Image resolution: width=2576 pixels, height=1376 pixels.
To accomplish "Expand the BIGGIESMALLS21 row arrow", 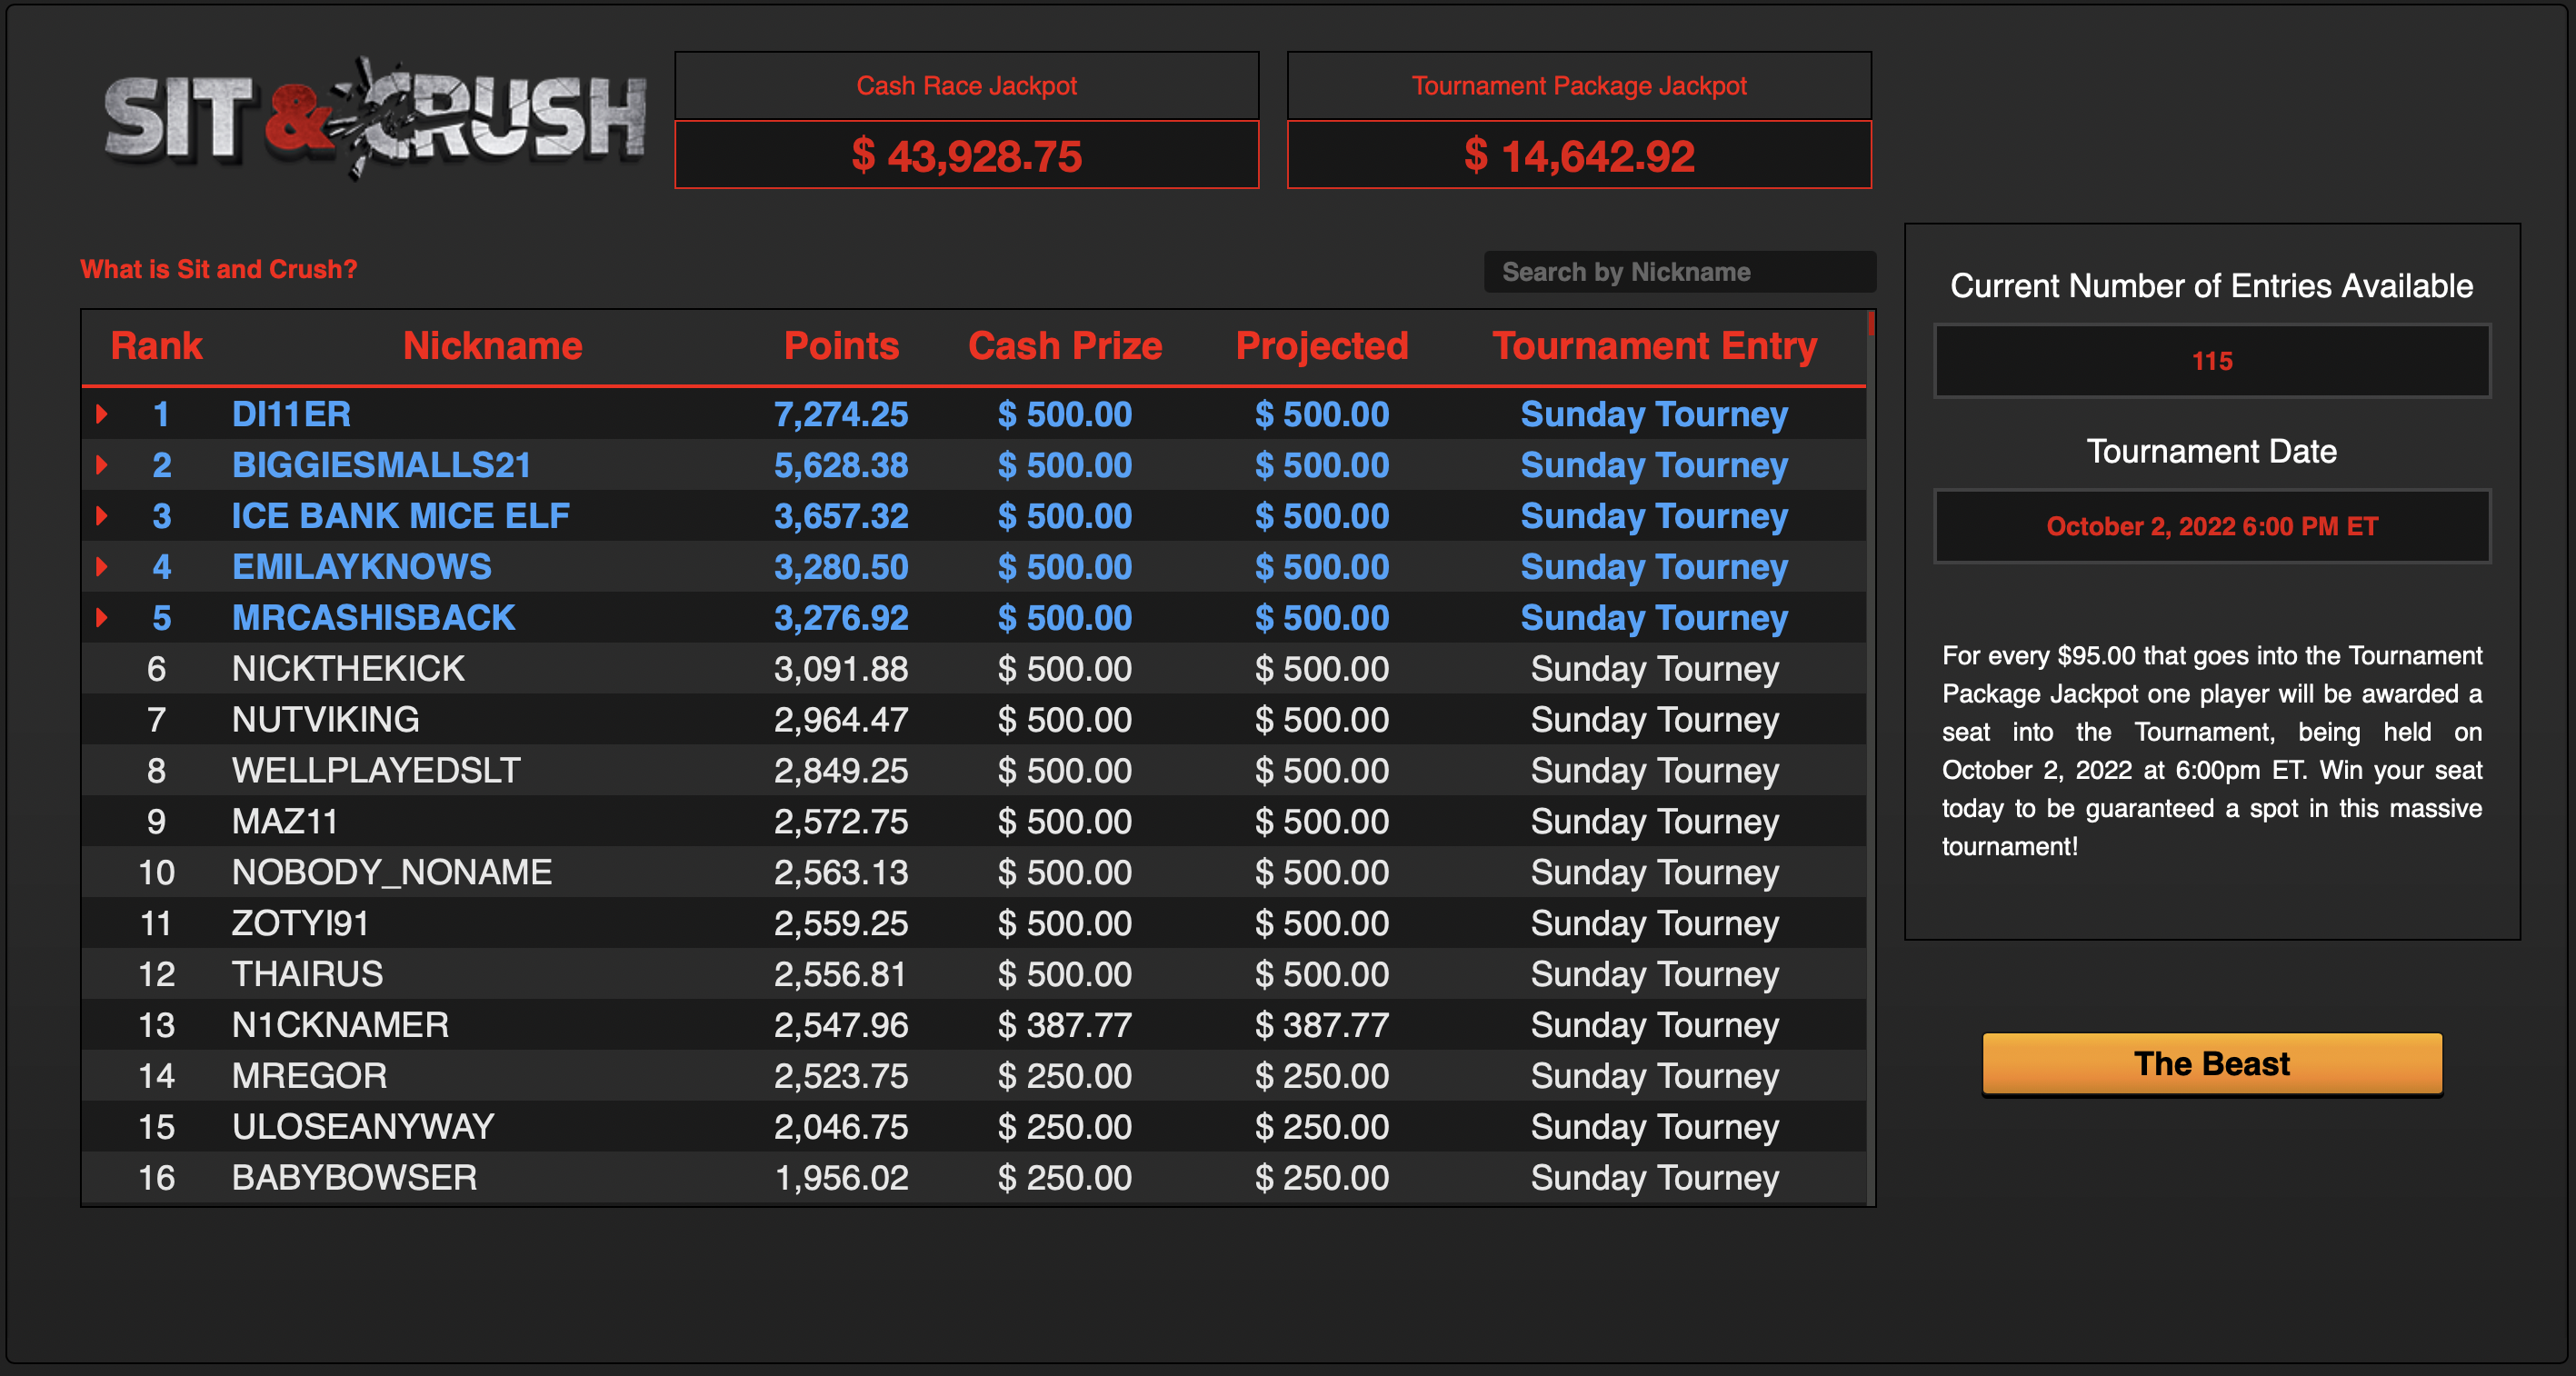I will [101, 465].
